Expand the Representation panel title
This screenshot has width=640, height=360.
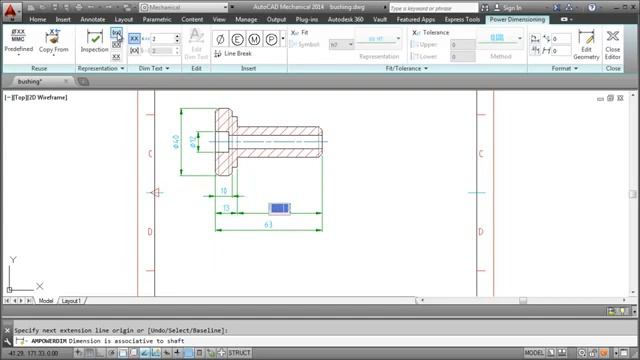coord(101,69)
